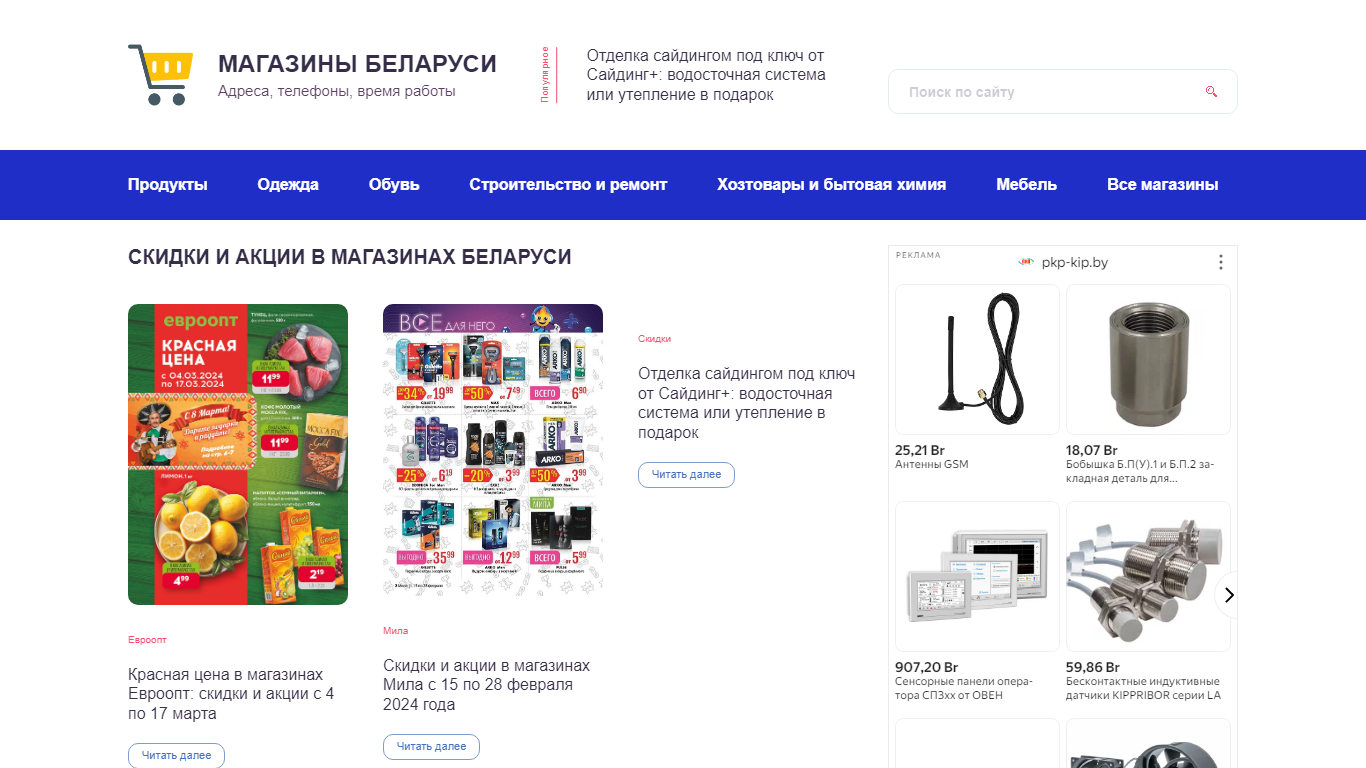Open the ad options three-dot menu

pos(1220,262)
